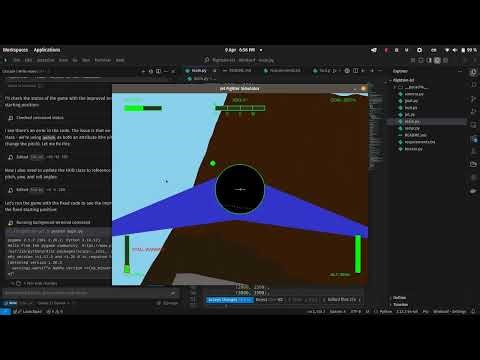Viewport: 480px width, 360px height.
Task: Open requirements.txt in the Explorer tree
Action: click(x=419, y=142)
